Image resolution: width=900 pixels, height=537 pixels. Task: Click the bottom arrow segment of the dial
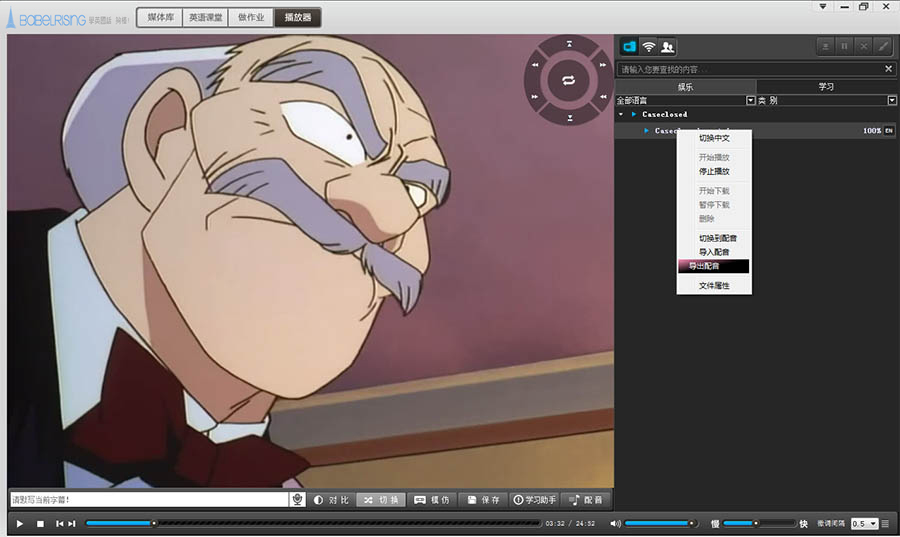(x=569, y=118)
